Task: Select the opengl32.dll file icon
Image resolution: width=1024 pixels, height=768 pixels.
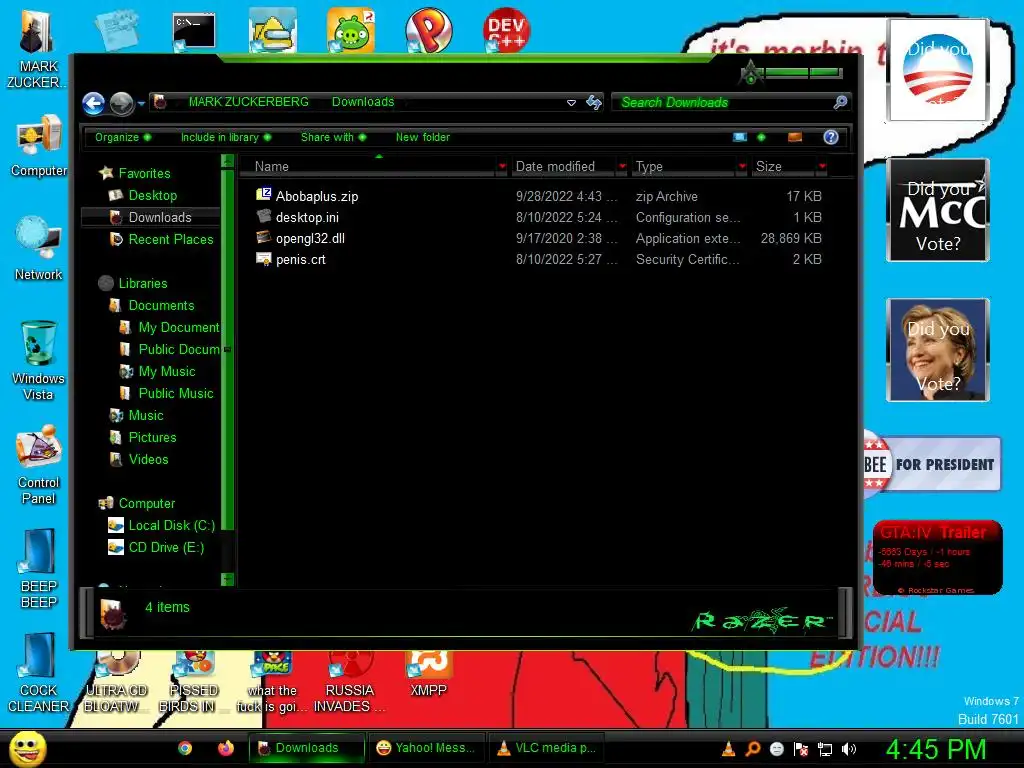Action: tap(264, 237)
